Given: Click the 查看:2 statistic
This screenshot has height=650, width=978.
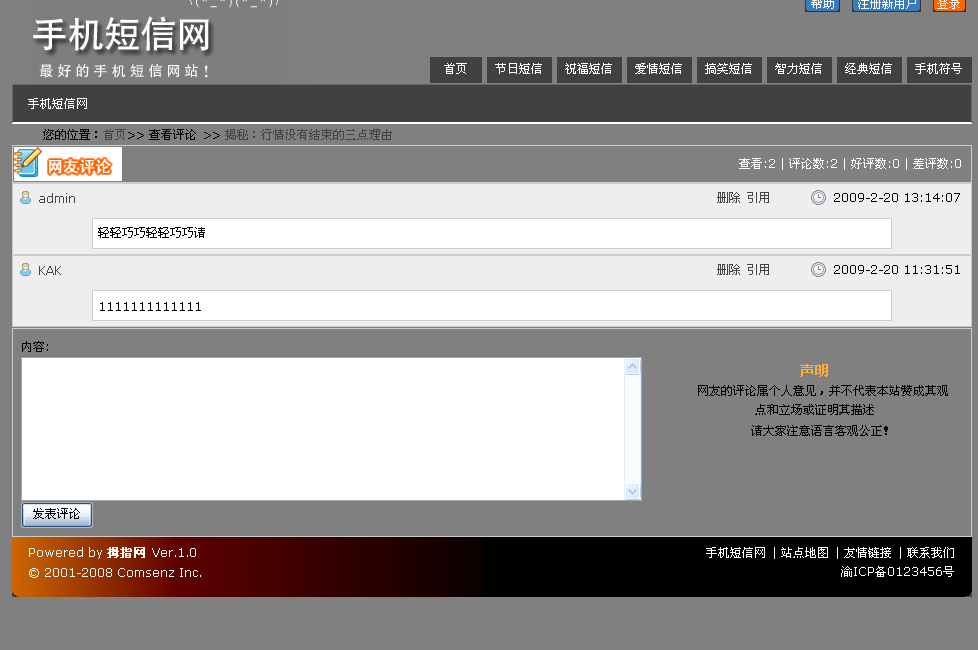Looking at the screenshot, I should pos(757,163).
